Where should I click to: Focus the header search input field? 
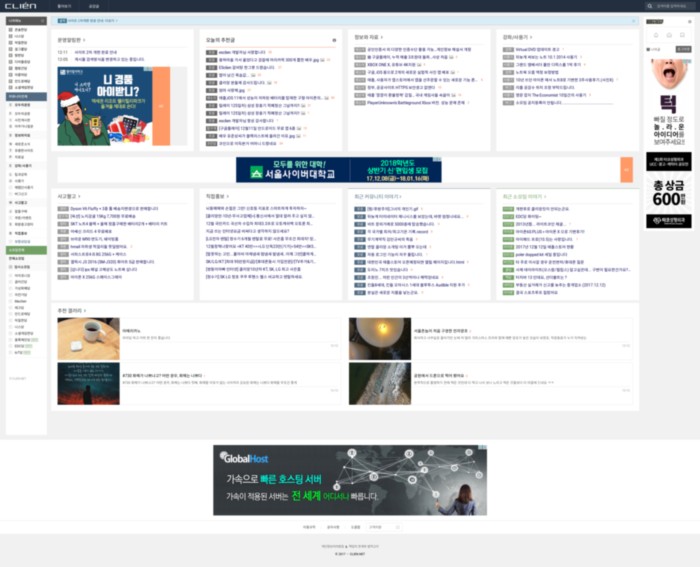tap(673, 6)
